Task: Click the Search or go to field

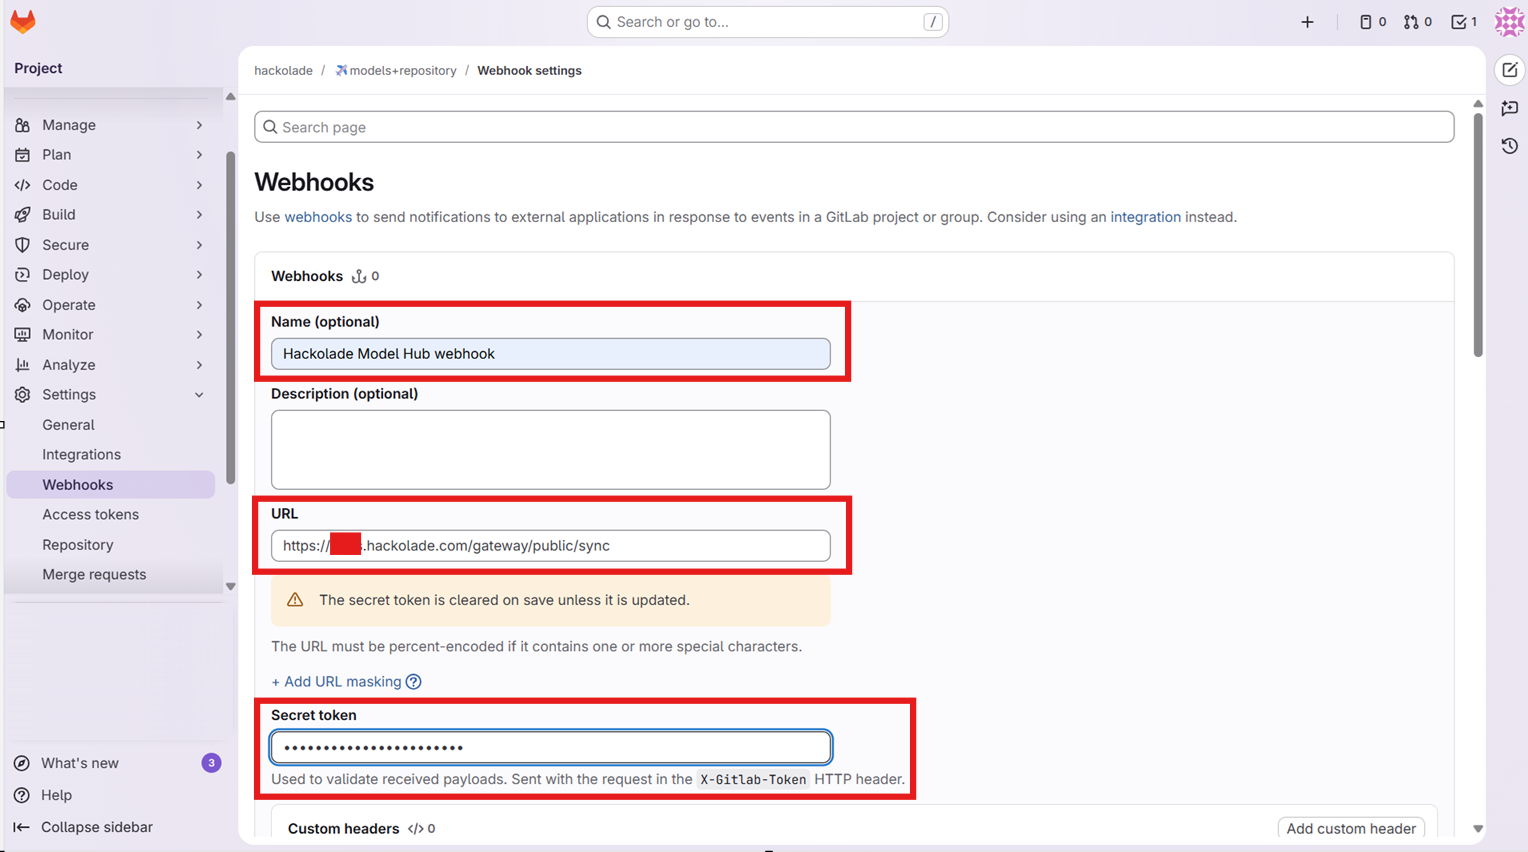Action: 767,21
